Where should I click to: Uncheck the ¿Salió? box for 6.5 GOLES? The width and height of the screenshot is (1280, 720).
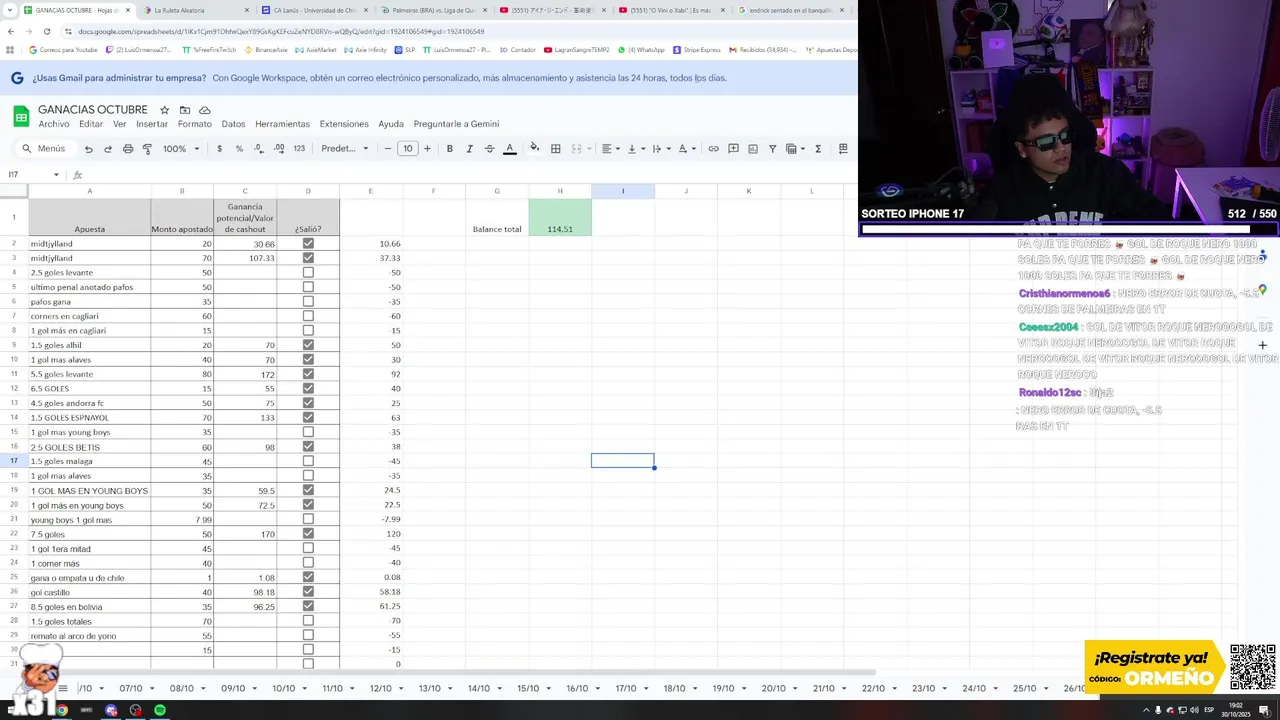click(308, 388)
